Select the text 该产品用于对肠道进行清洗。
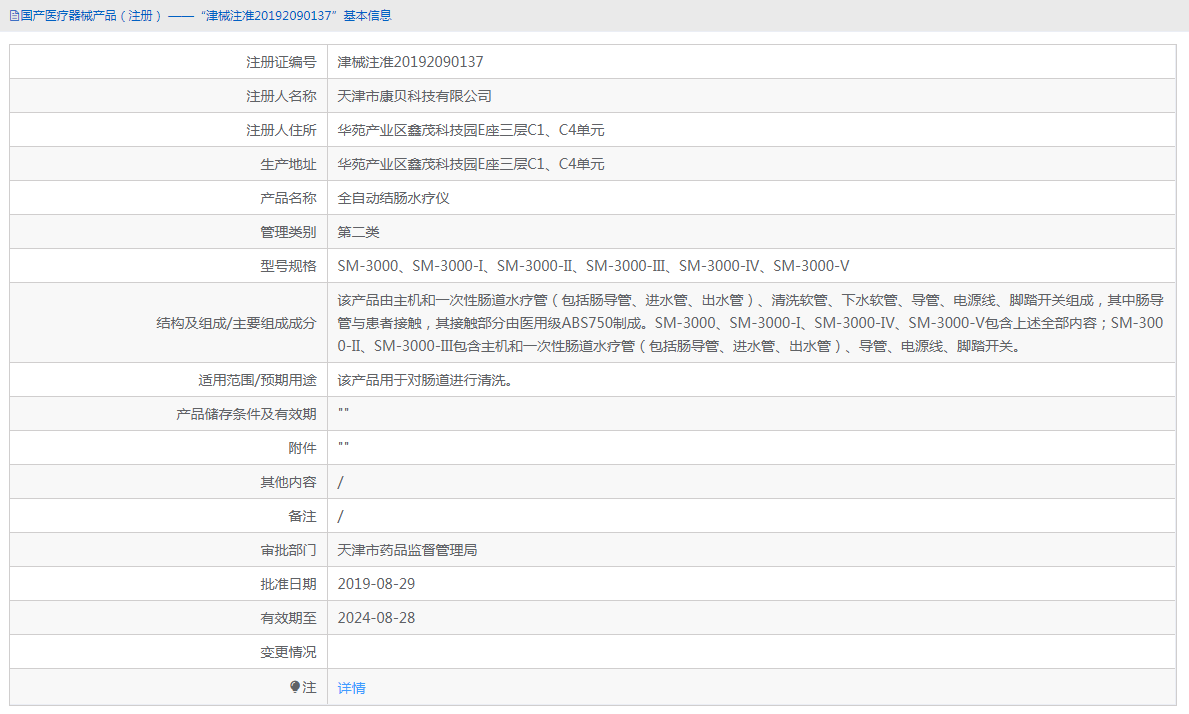This screenshot has width=1189, height=714. (425, 380)
